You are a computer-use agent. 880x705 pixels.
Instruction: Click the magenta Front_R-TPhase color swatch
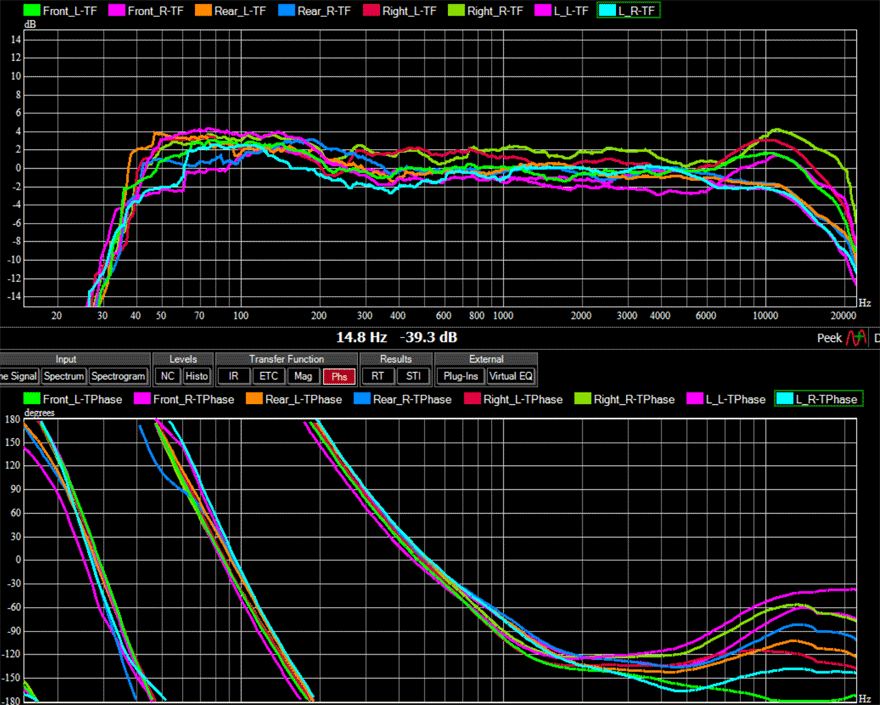coord(143,399)
